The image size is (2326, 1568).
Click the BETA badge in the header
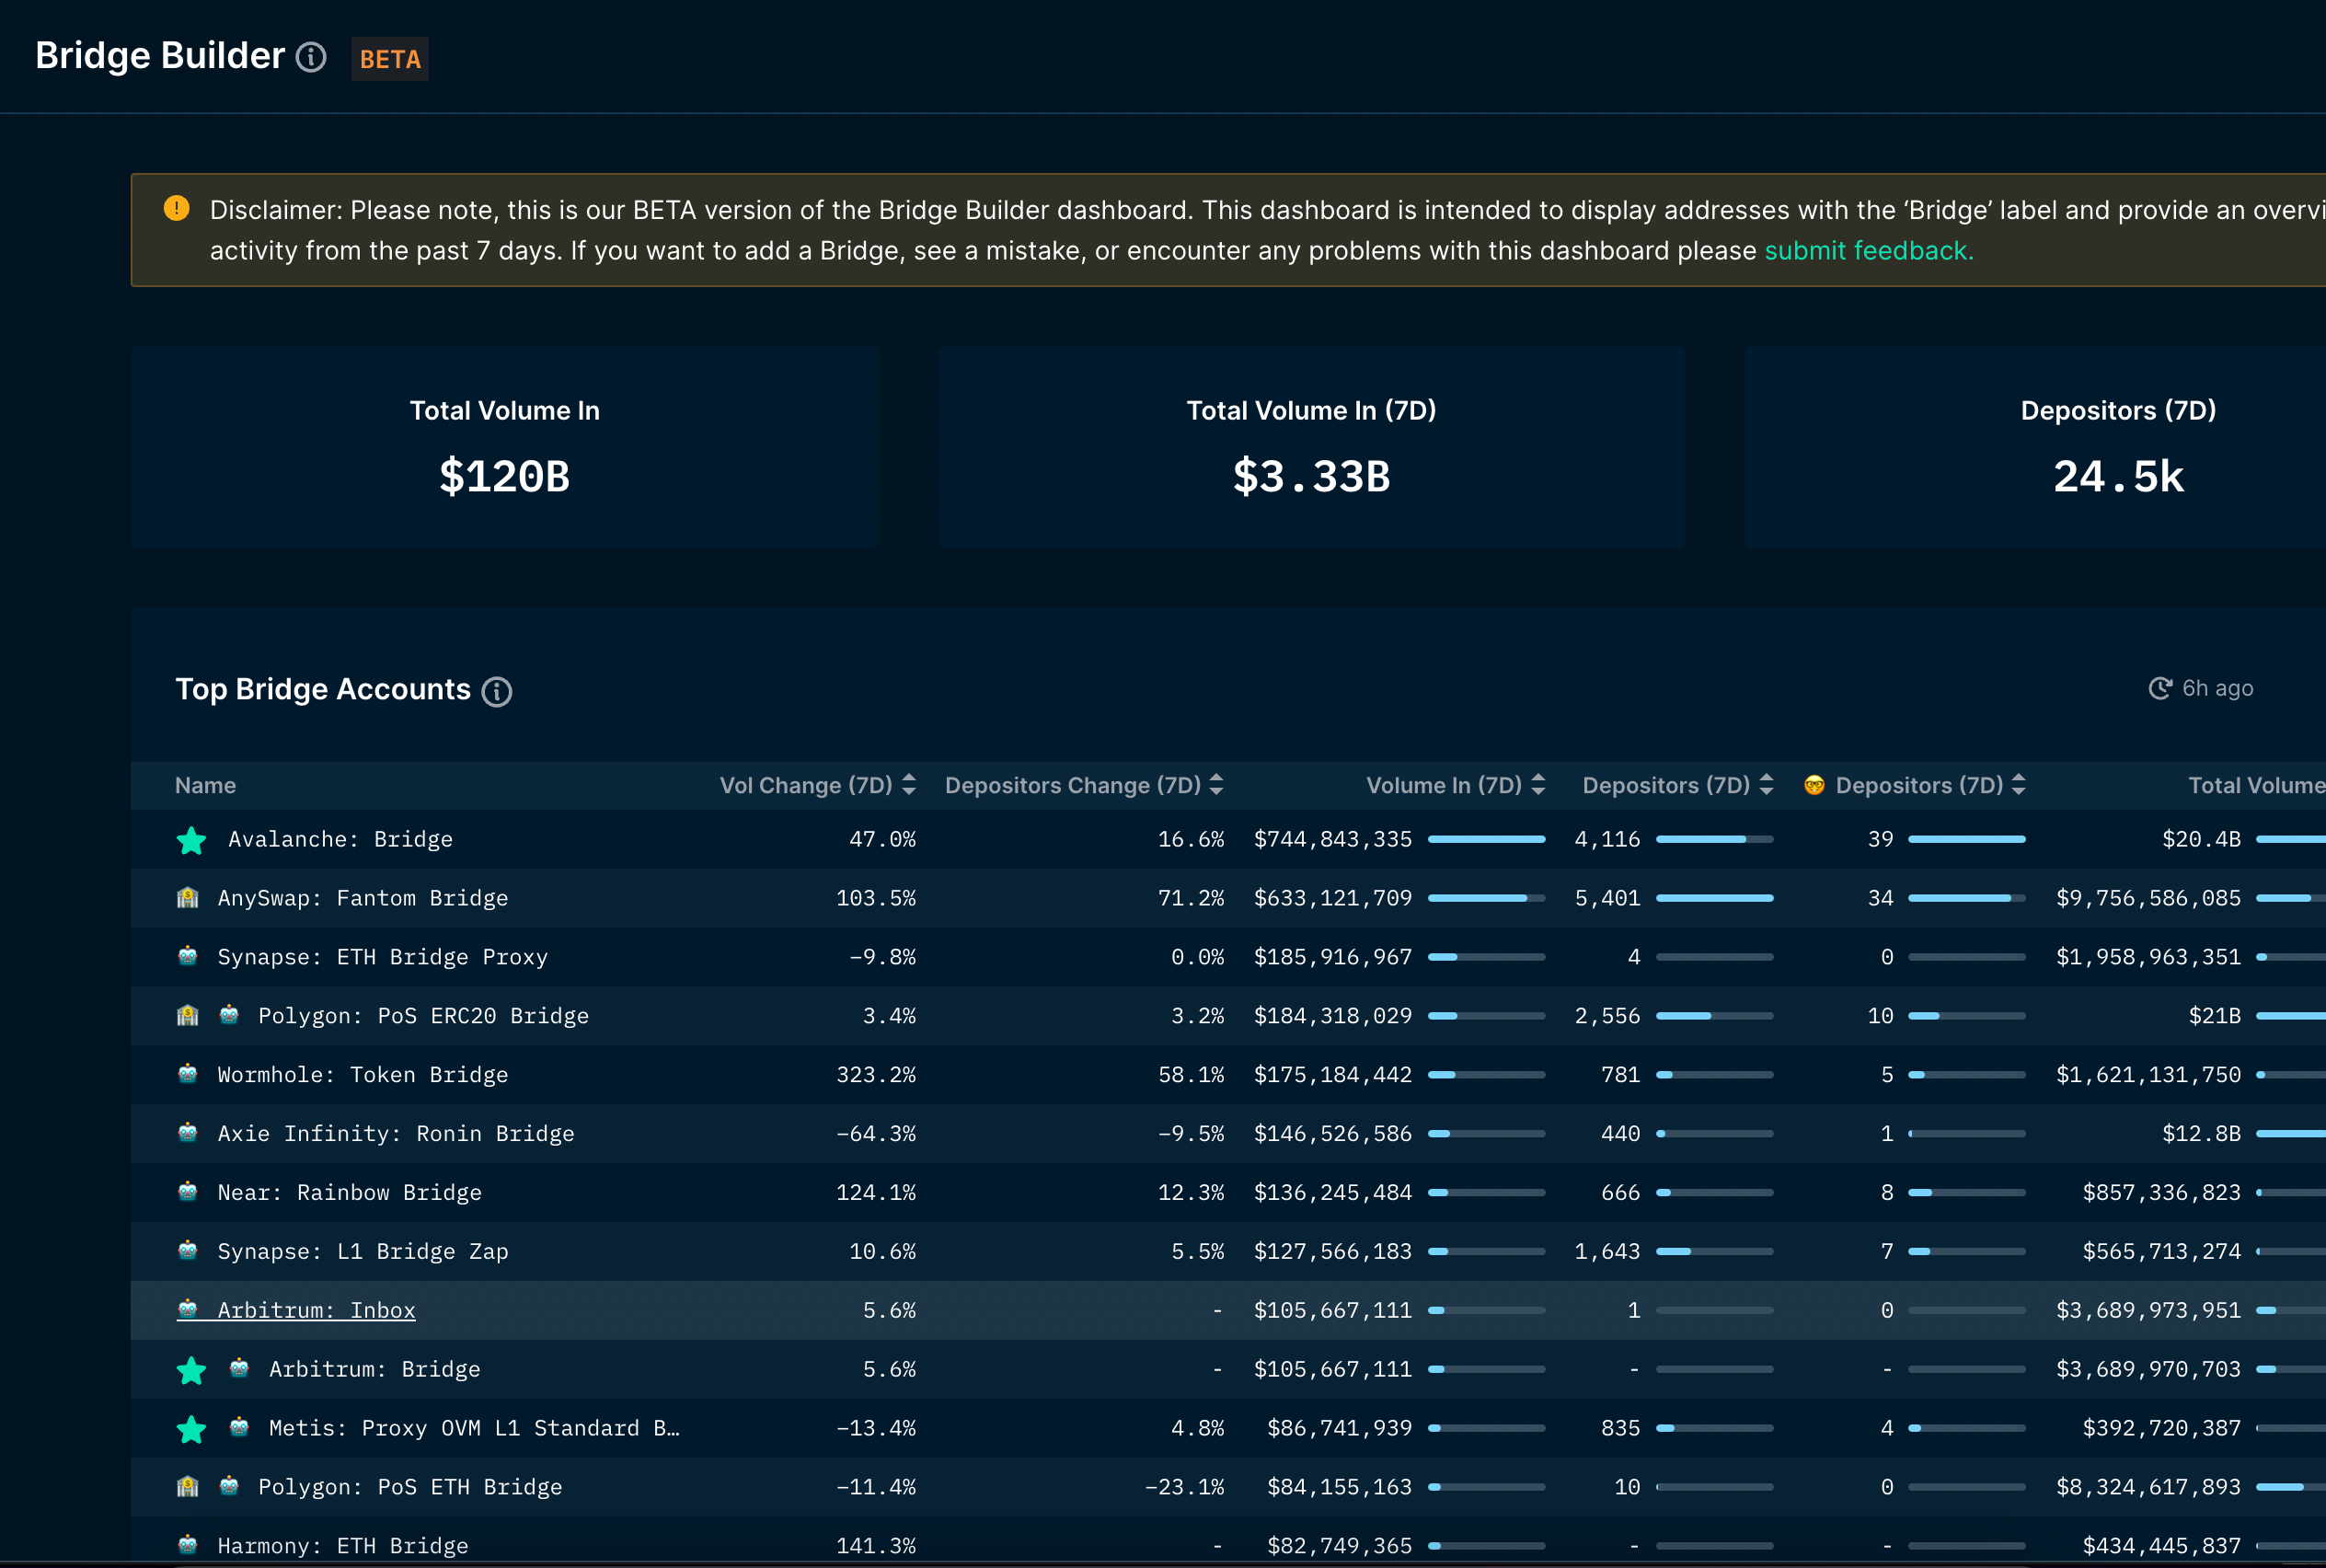tap(390, 59)
